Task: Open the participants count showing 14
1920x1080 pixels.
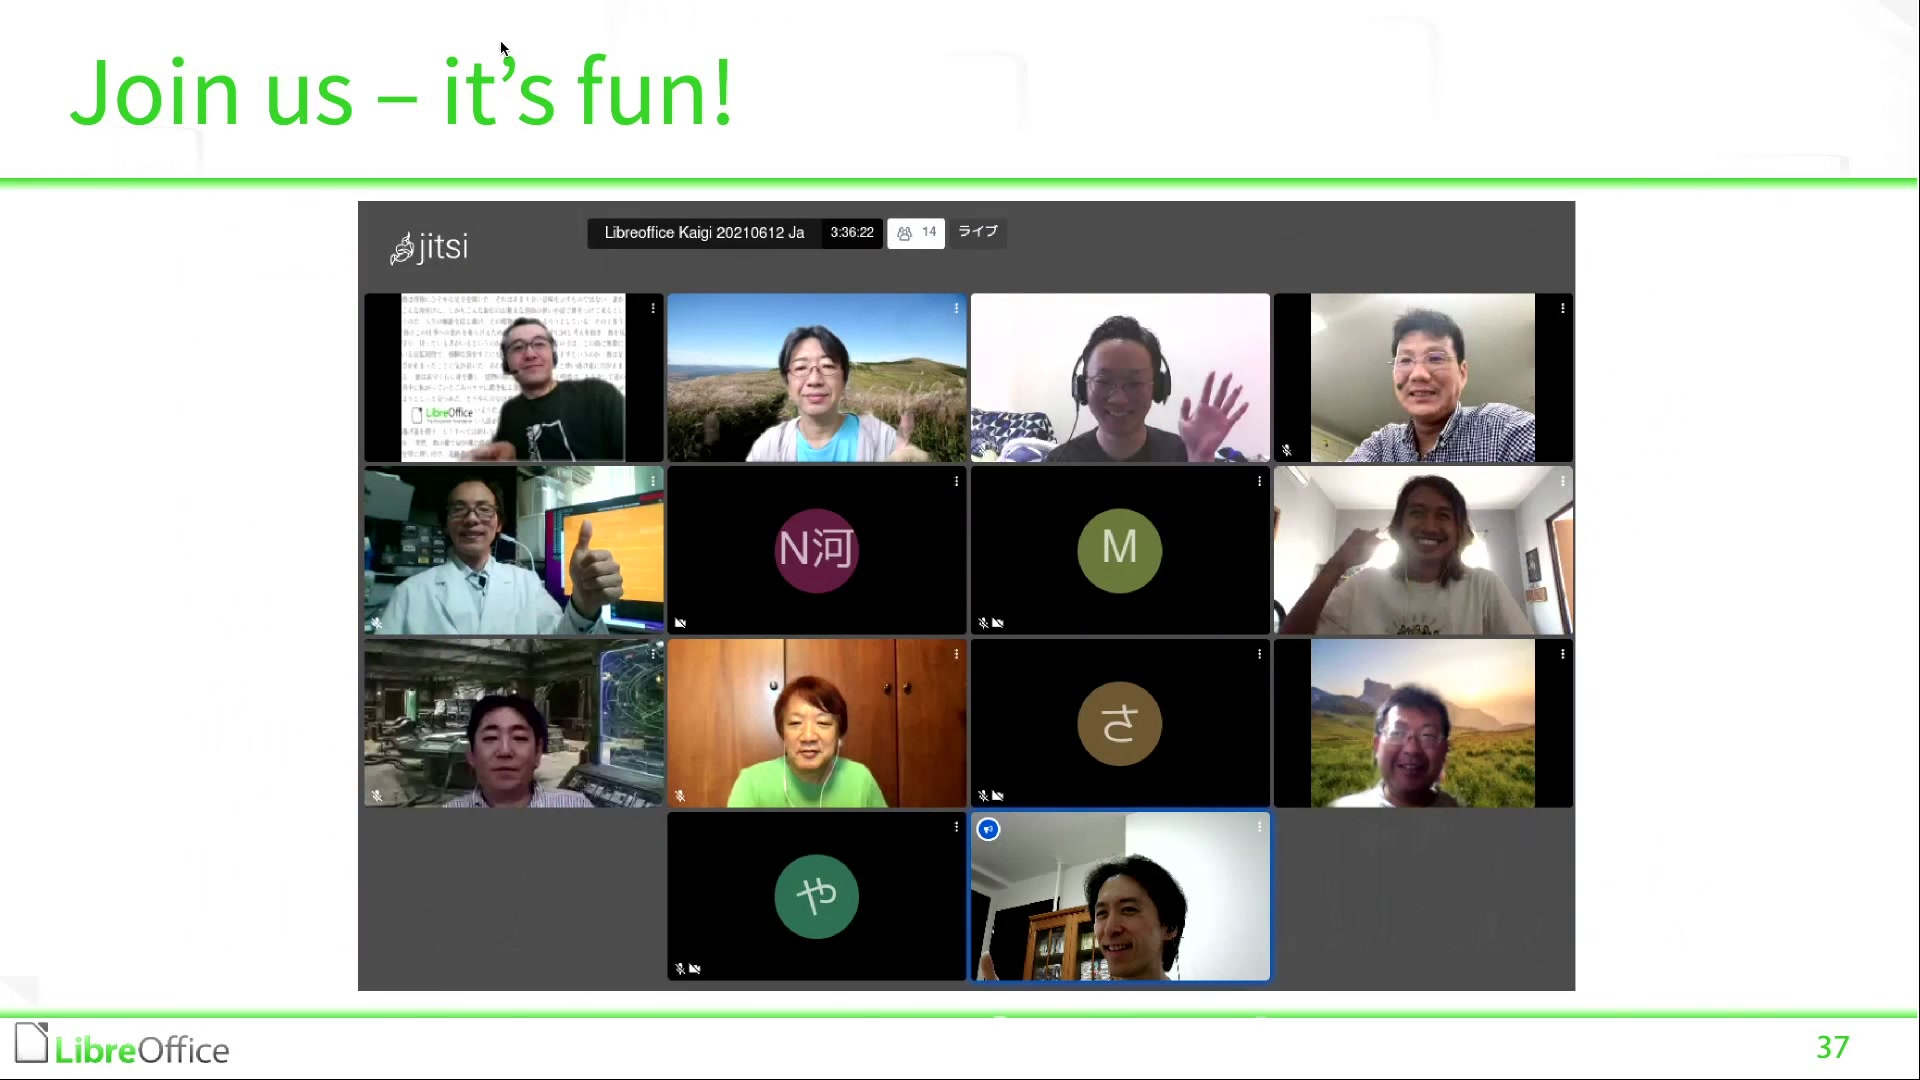Action: pyautogui.click(x=916, y=233)
